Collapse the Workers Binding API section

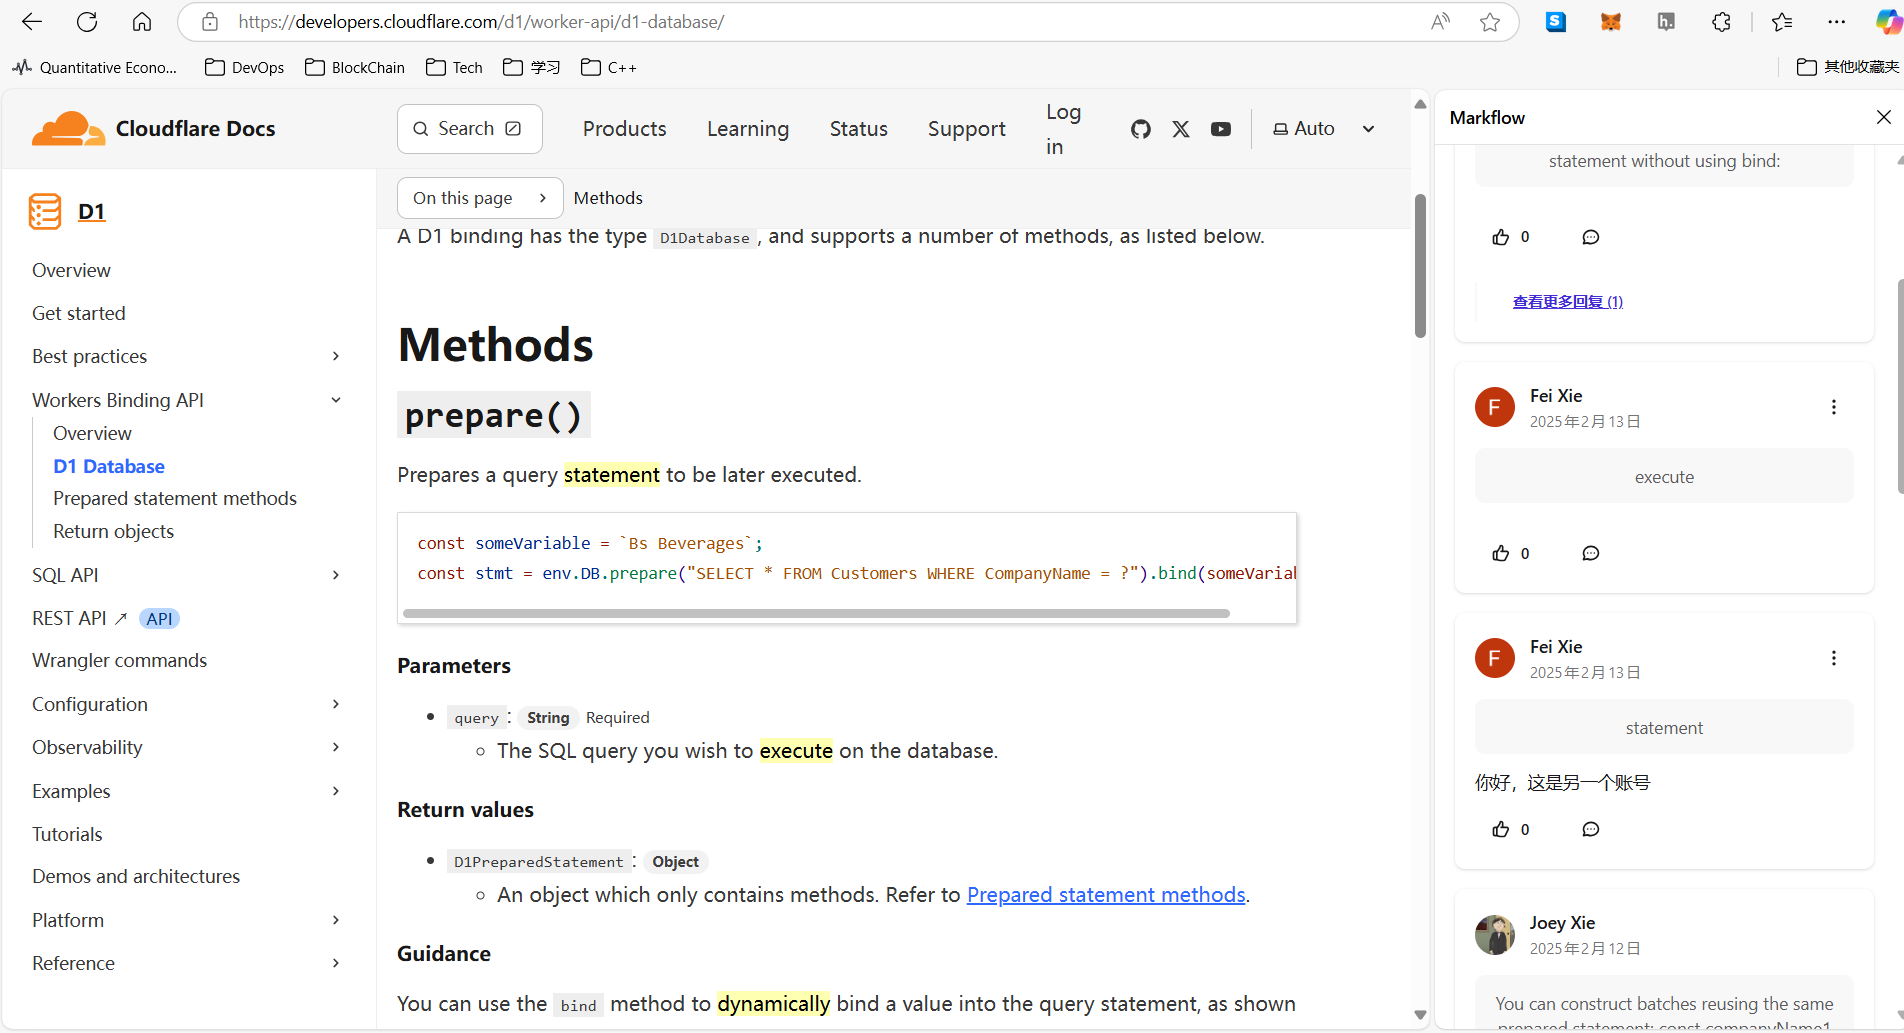[336, 400]
